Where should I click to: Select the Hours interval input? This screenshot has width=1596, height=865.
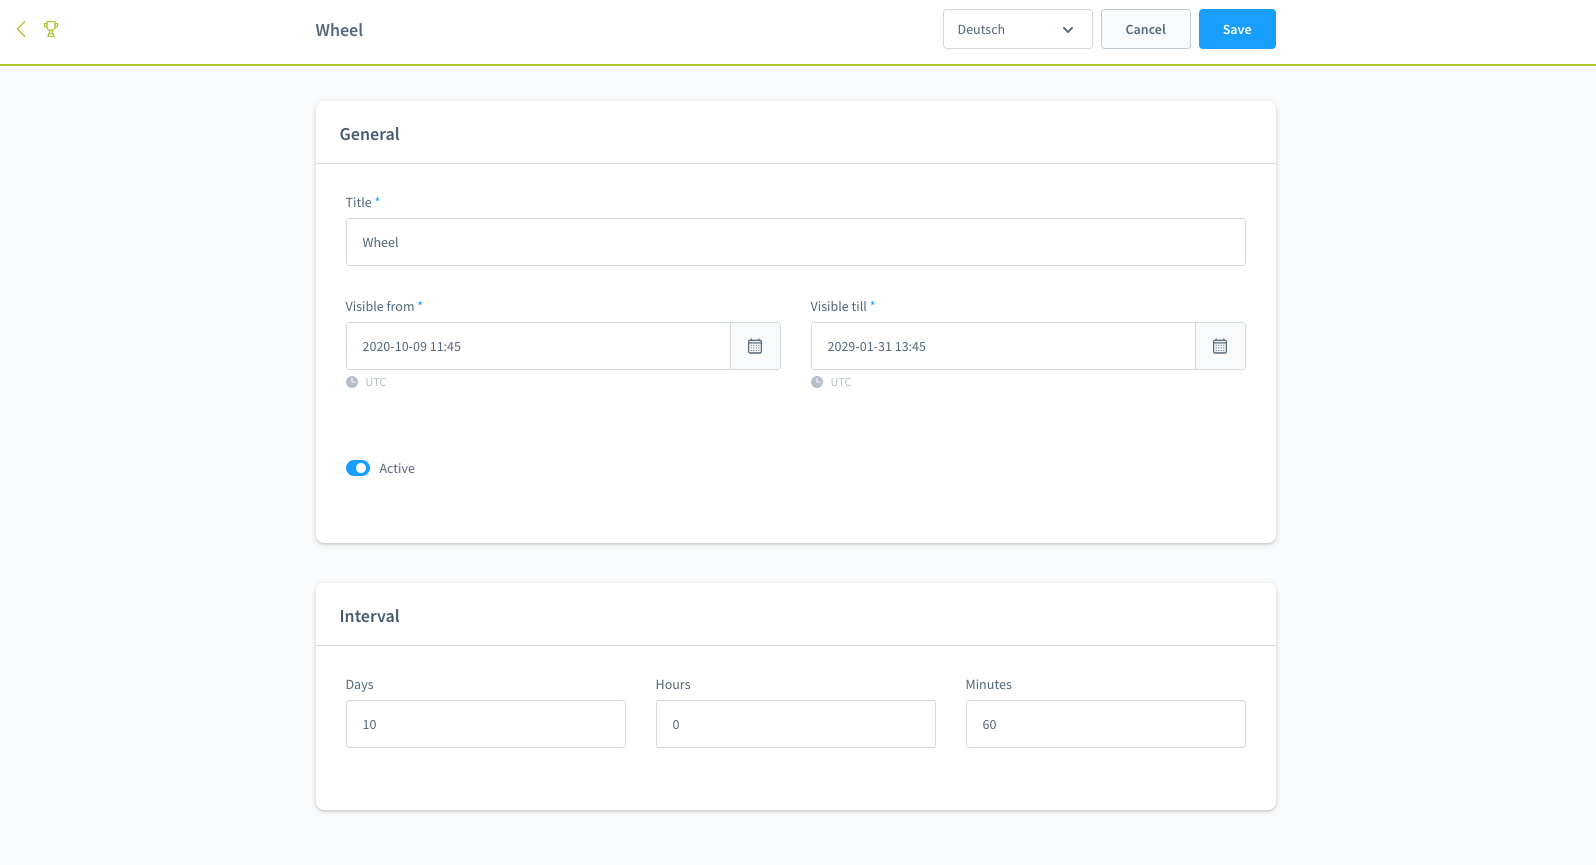click(x=796, y=724)
